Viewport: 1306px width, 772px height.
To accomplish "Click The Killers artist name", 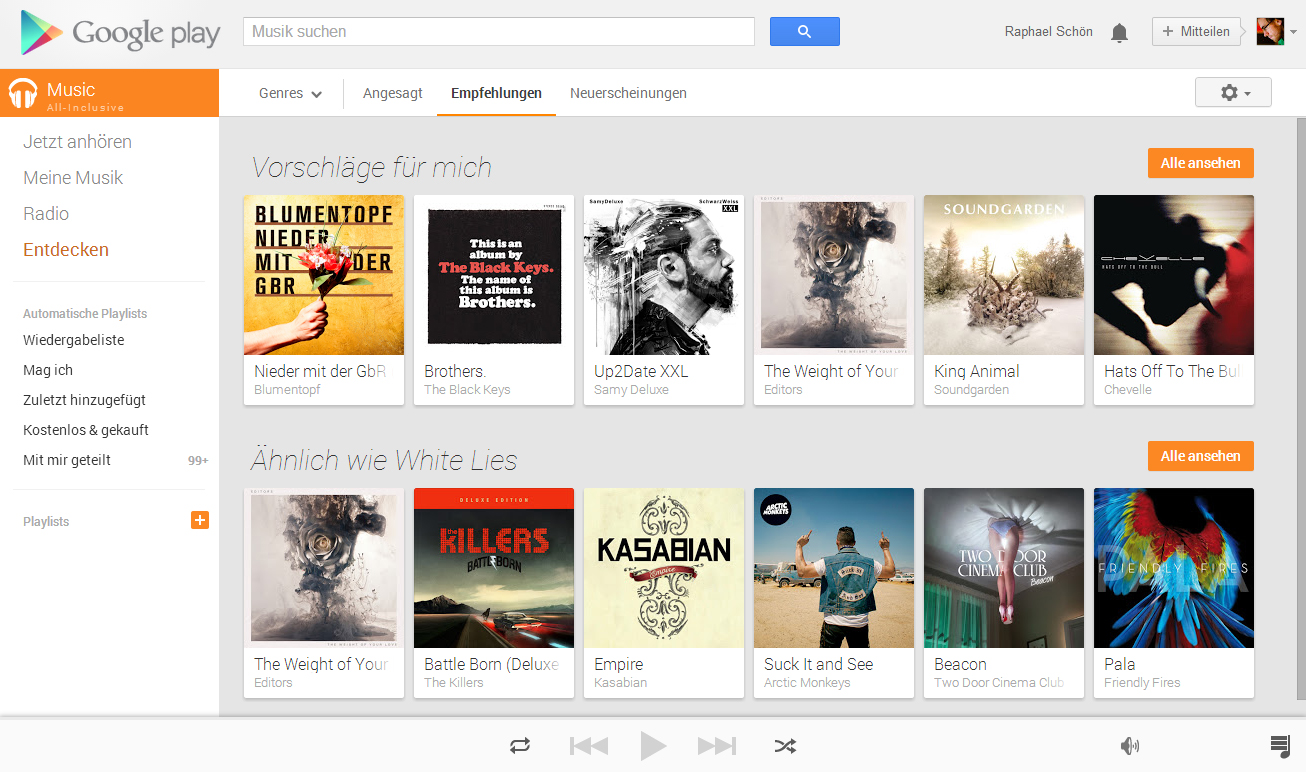I will (454, 683).
